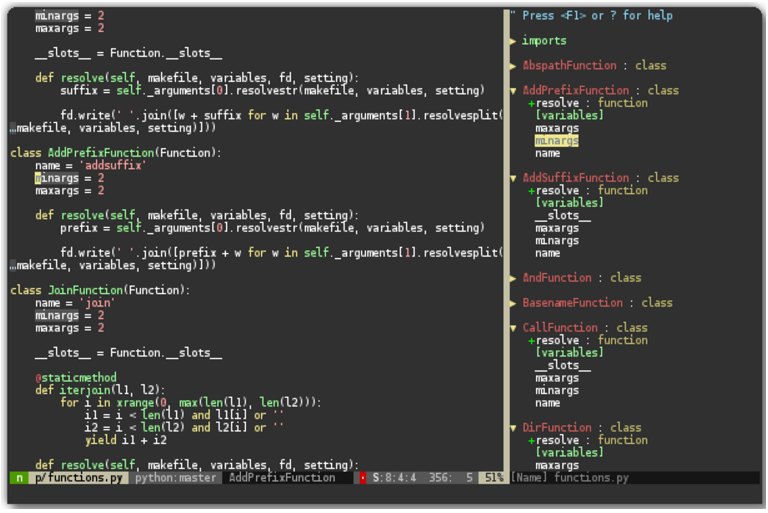This screenshot has width=768, height=513.
Task: Place cursor on 'class JoinFunction(Function):' line
Action: click(100, 291)
